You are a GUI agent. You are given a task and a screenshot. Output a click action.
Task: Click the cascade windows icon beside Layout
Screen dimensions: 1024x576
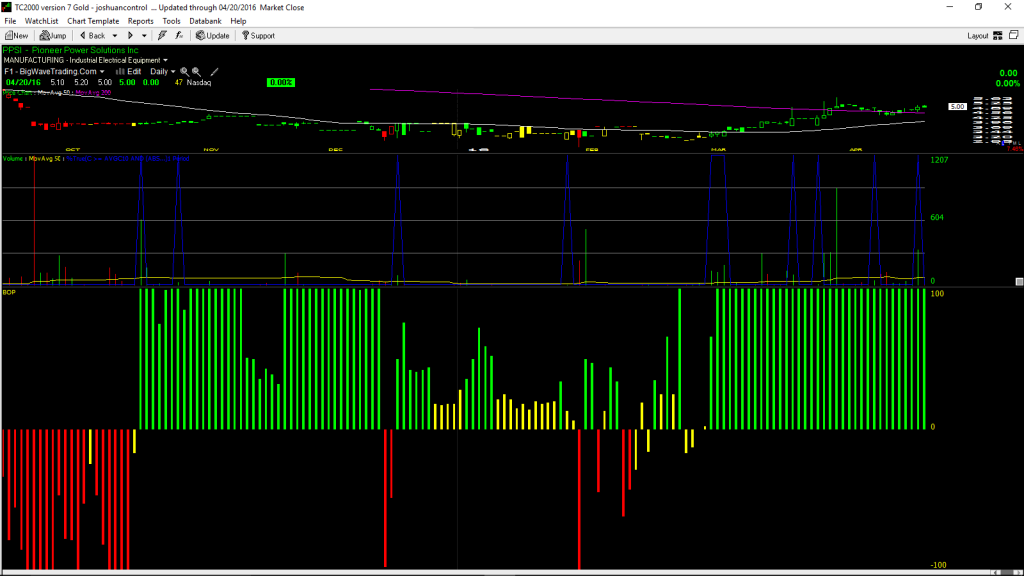1014,35
